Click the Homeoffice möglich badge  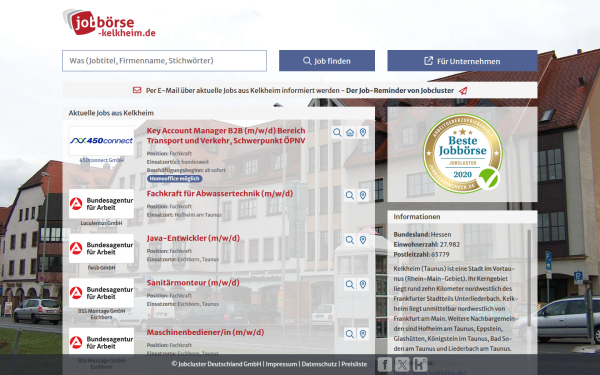[175, 179]
